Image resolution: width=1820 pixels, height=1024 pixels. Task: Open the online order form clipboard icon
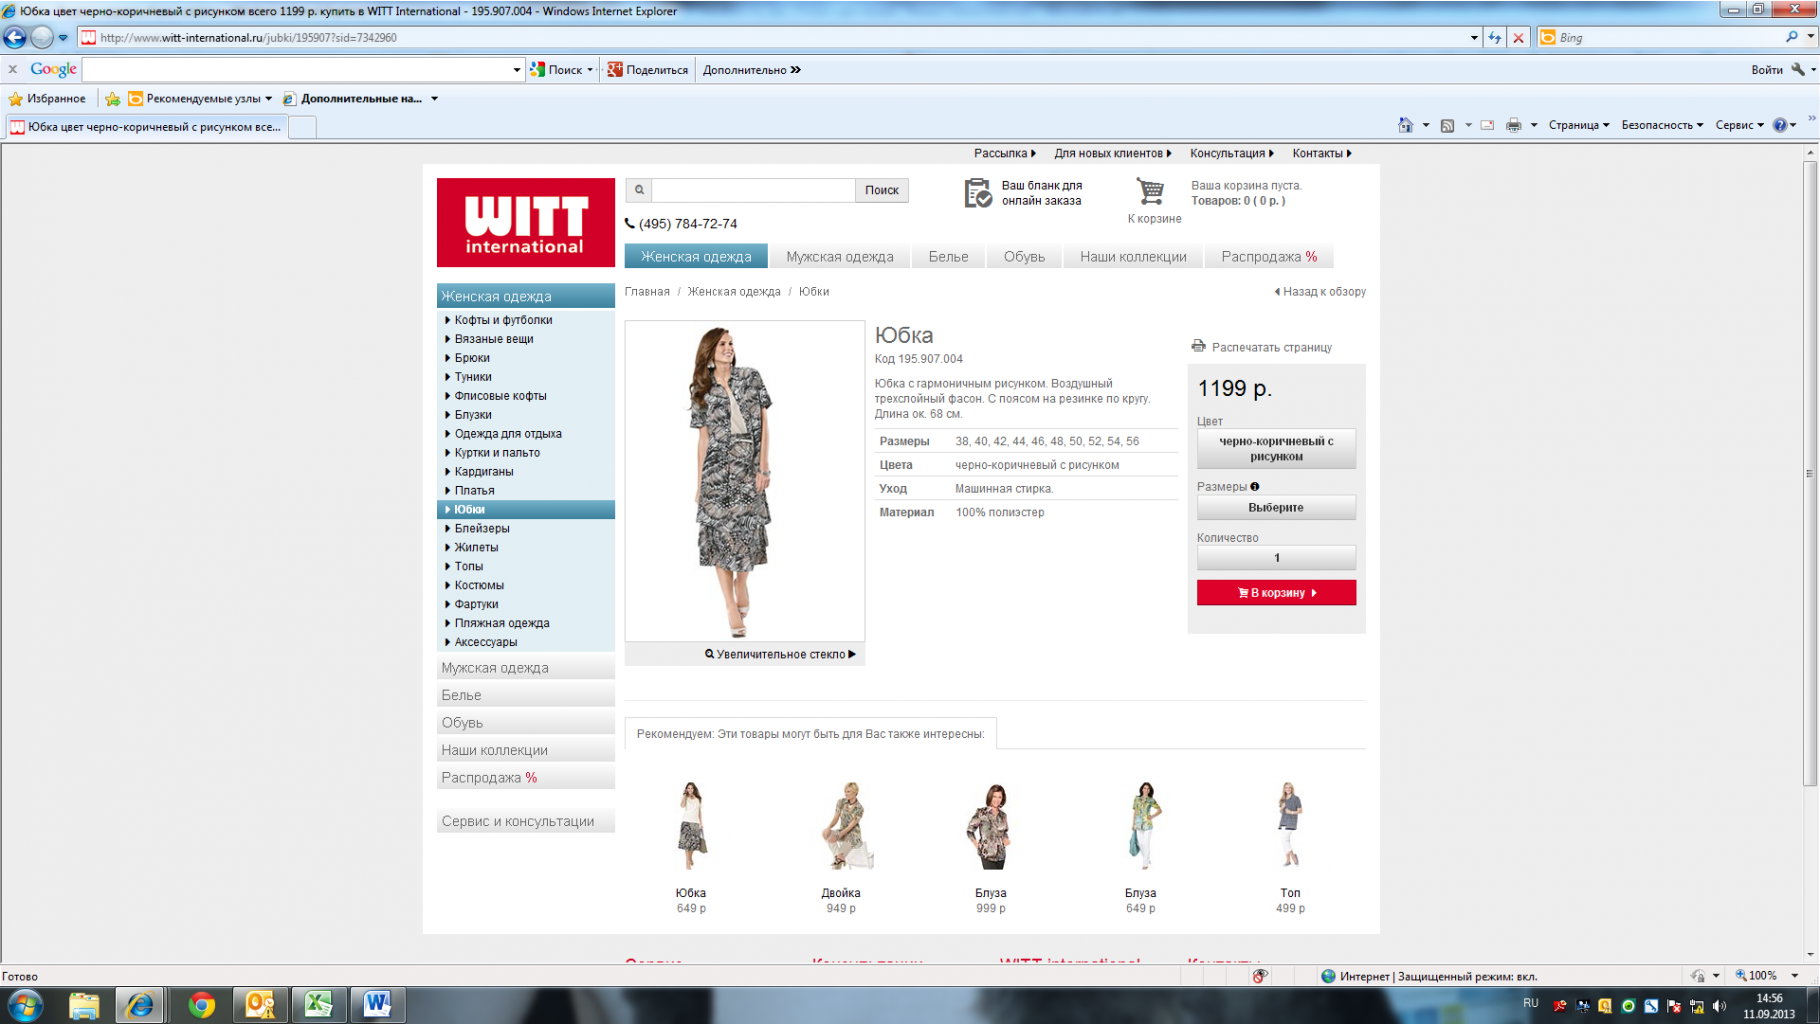[x=978, y=193]
